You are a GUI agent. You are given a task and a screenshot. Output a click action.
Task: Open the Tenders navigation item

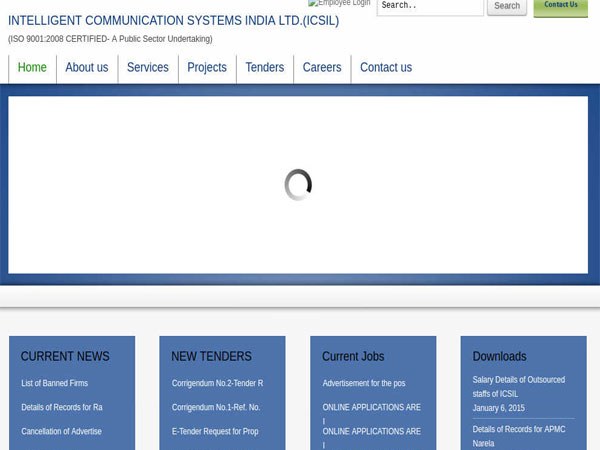click(265, 68)
